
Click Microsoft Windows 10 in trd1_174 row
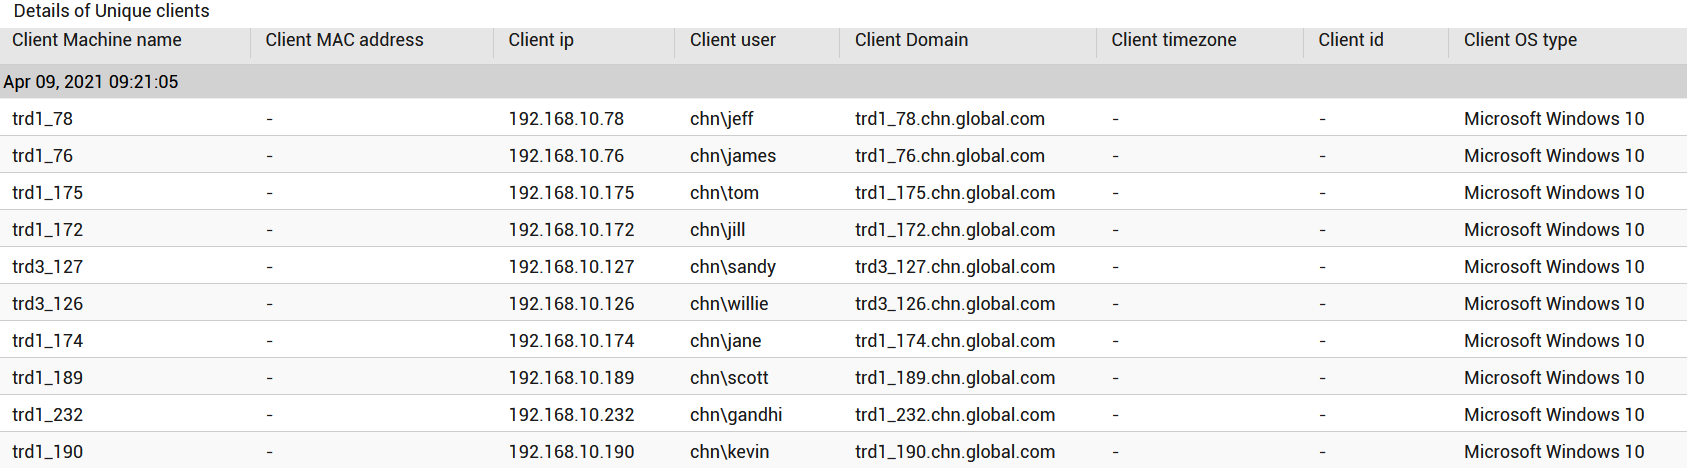pyautogui.click(x=1554, y=341)
